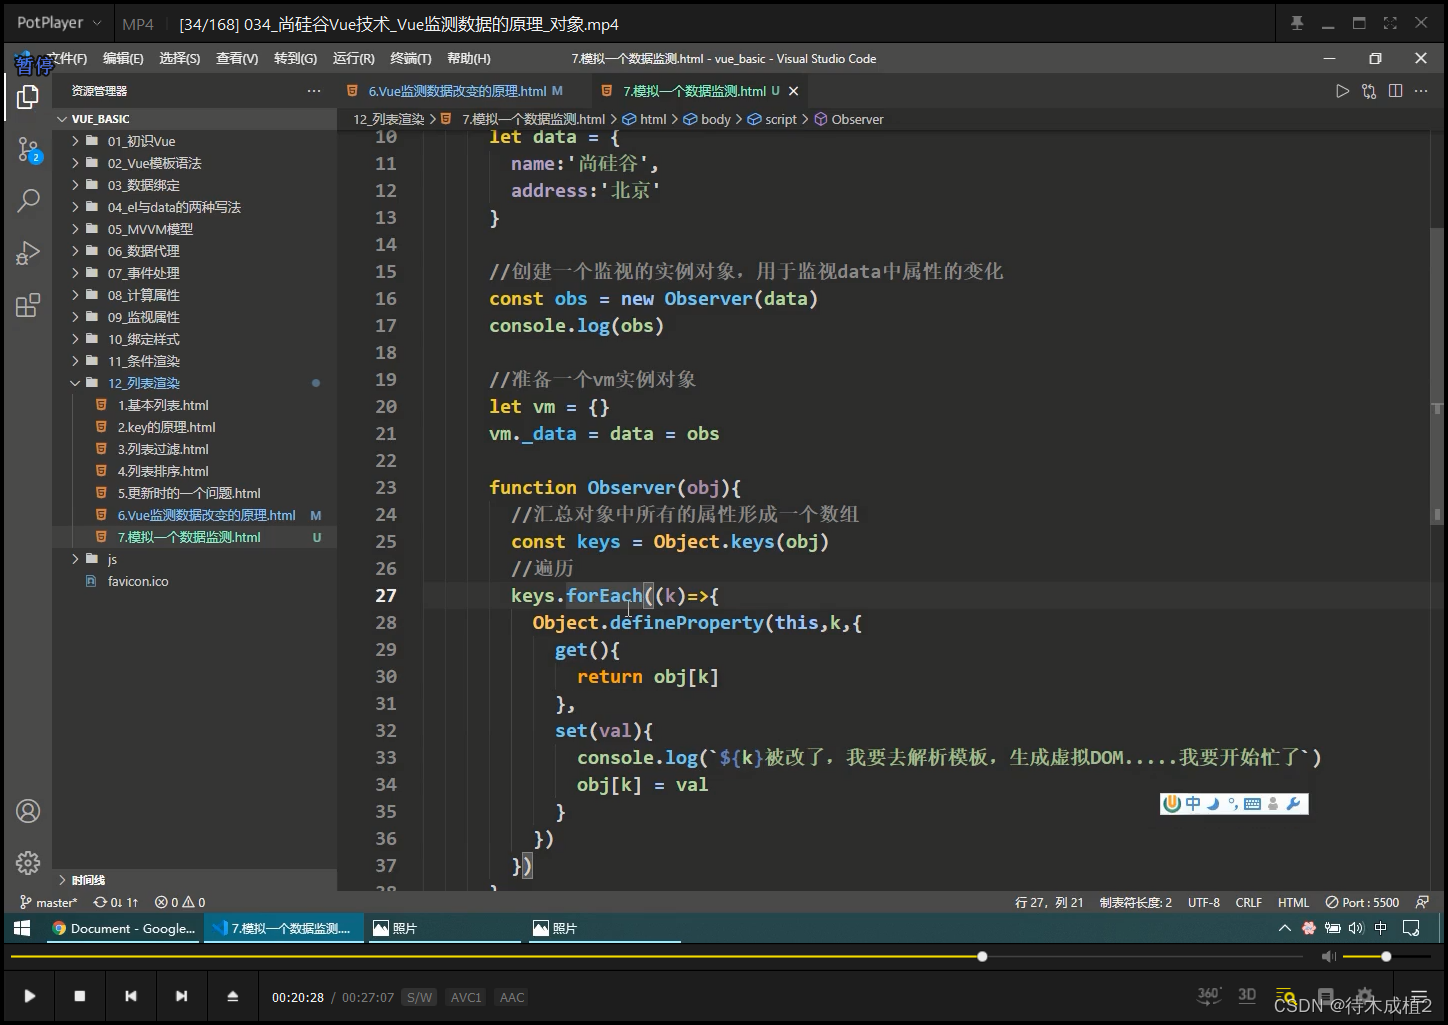Open the 编辑(E) menu
Image resolution: width=1448 pixels, height=1025 pixels.
tap(123, 59)
